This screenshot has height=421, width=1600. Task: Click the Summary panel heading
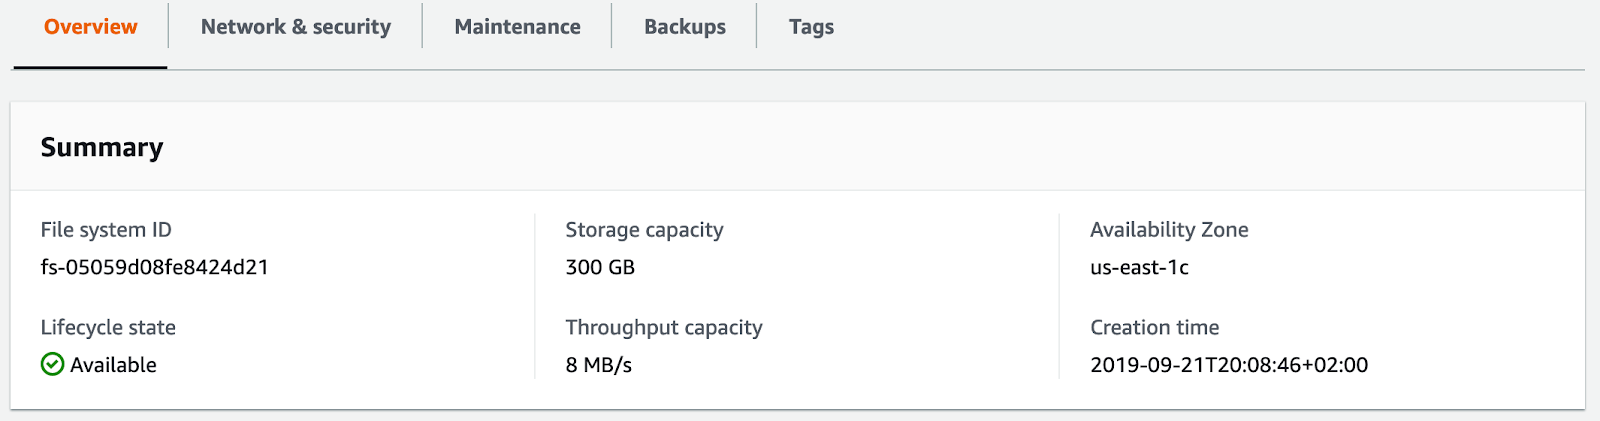point(102,148)
